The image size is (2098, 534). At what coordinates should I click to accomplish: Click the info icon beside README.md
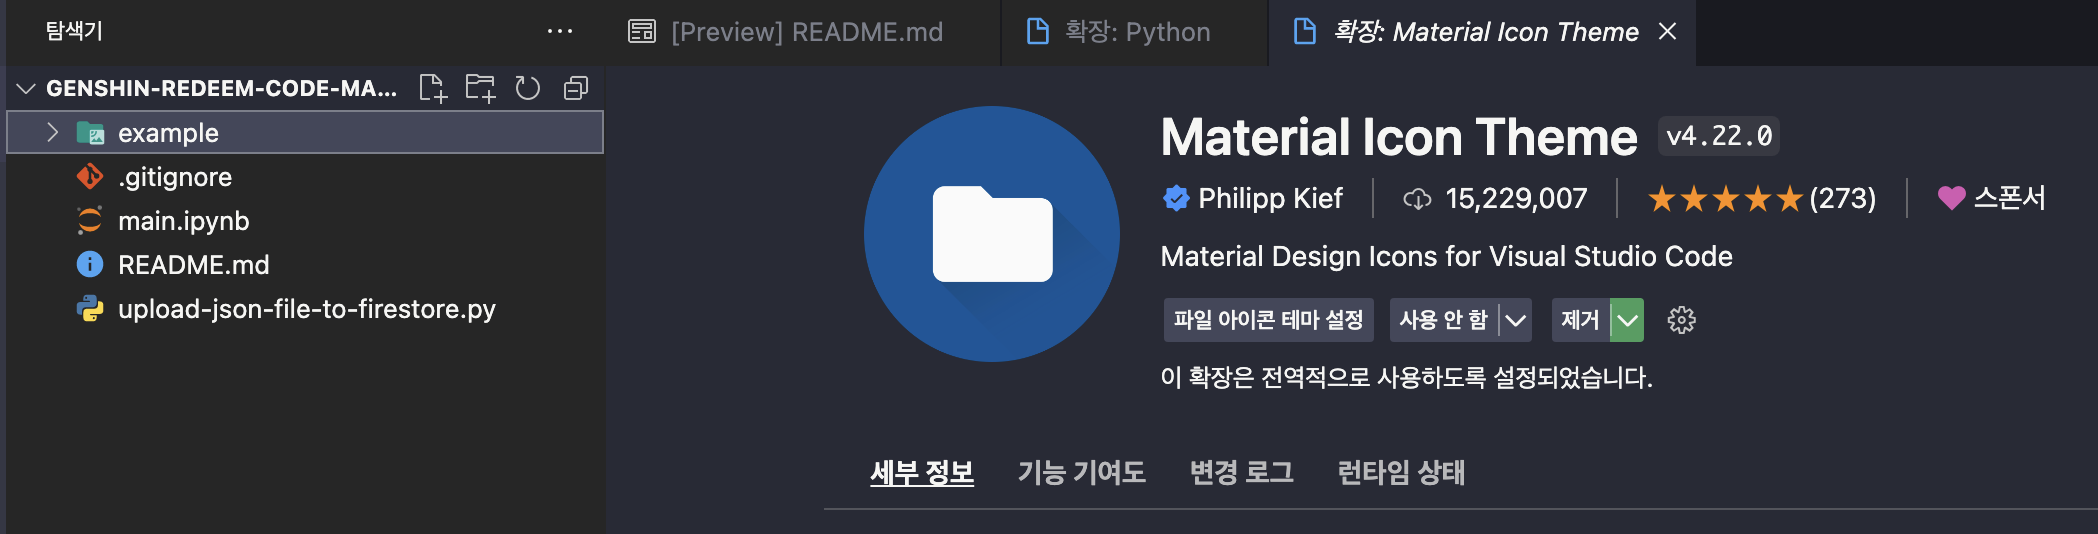pyautogui.click(x=90, y=265)
